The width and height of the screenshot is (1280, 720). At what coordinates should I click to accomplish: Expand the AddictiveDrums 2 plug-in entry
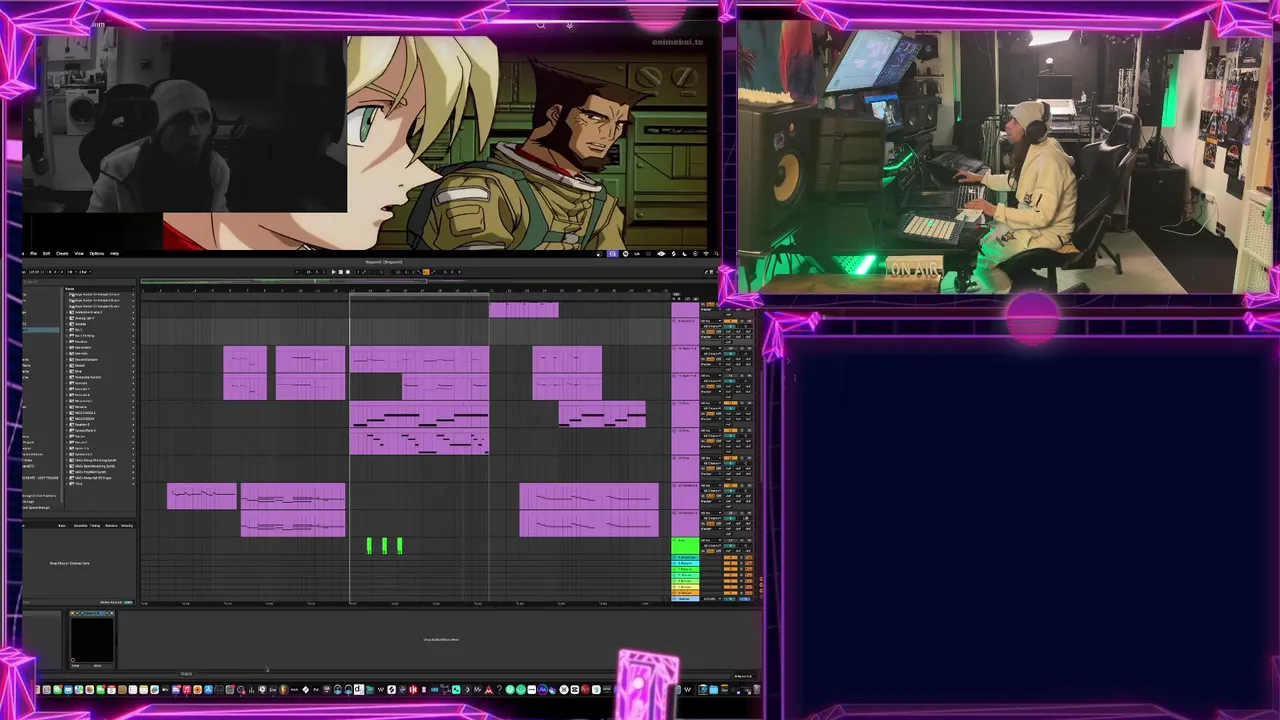coord(67,312)
